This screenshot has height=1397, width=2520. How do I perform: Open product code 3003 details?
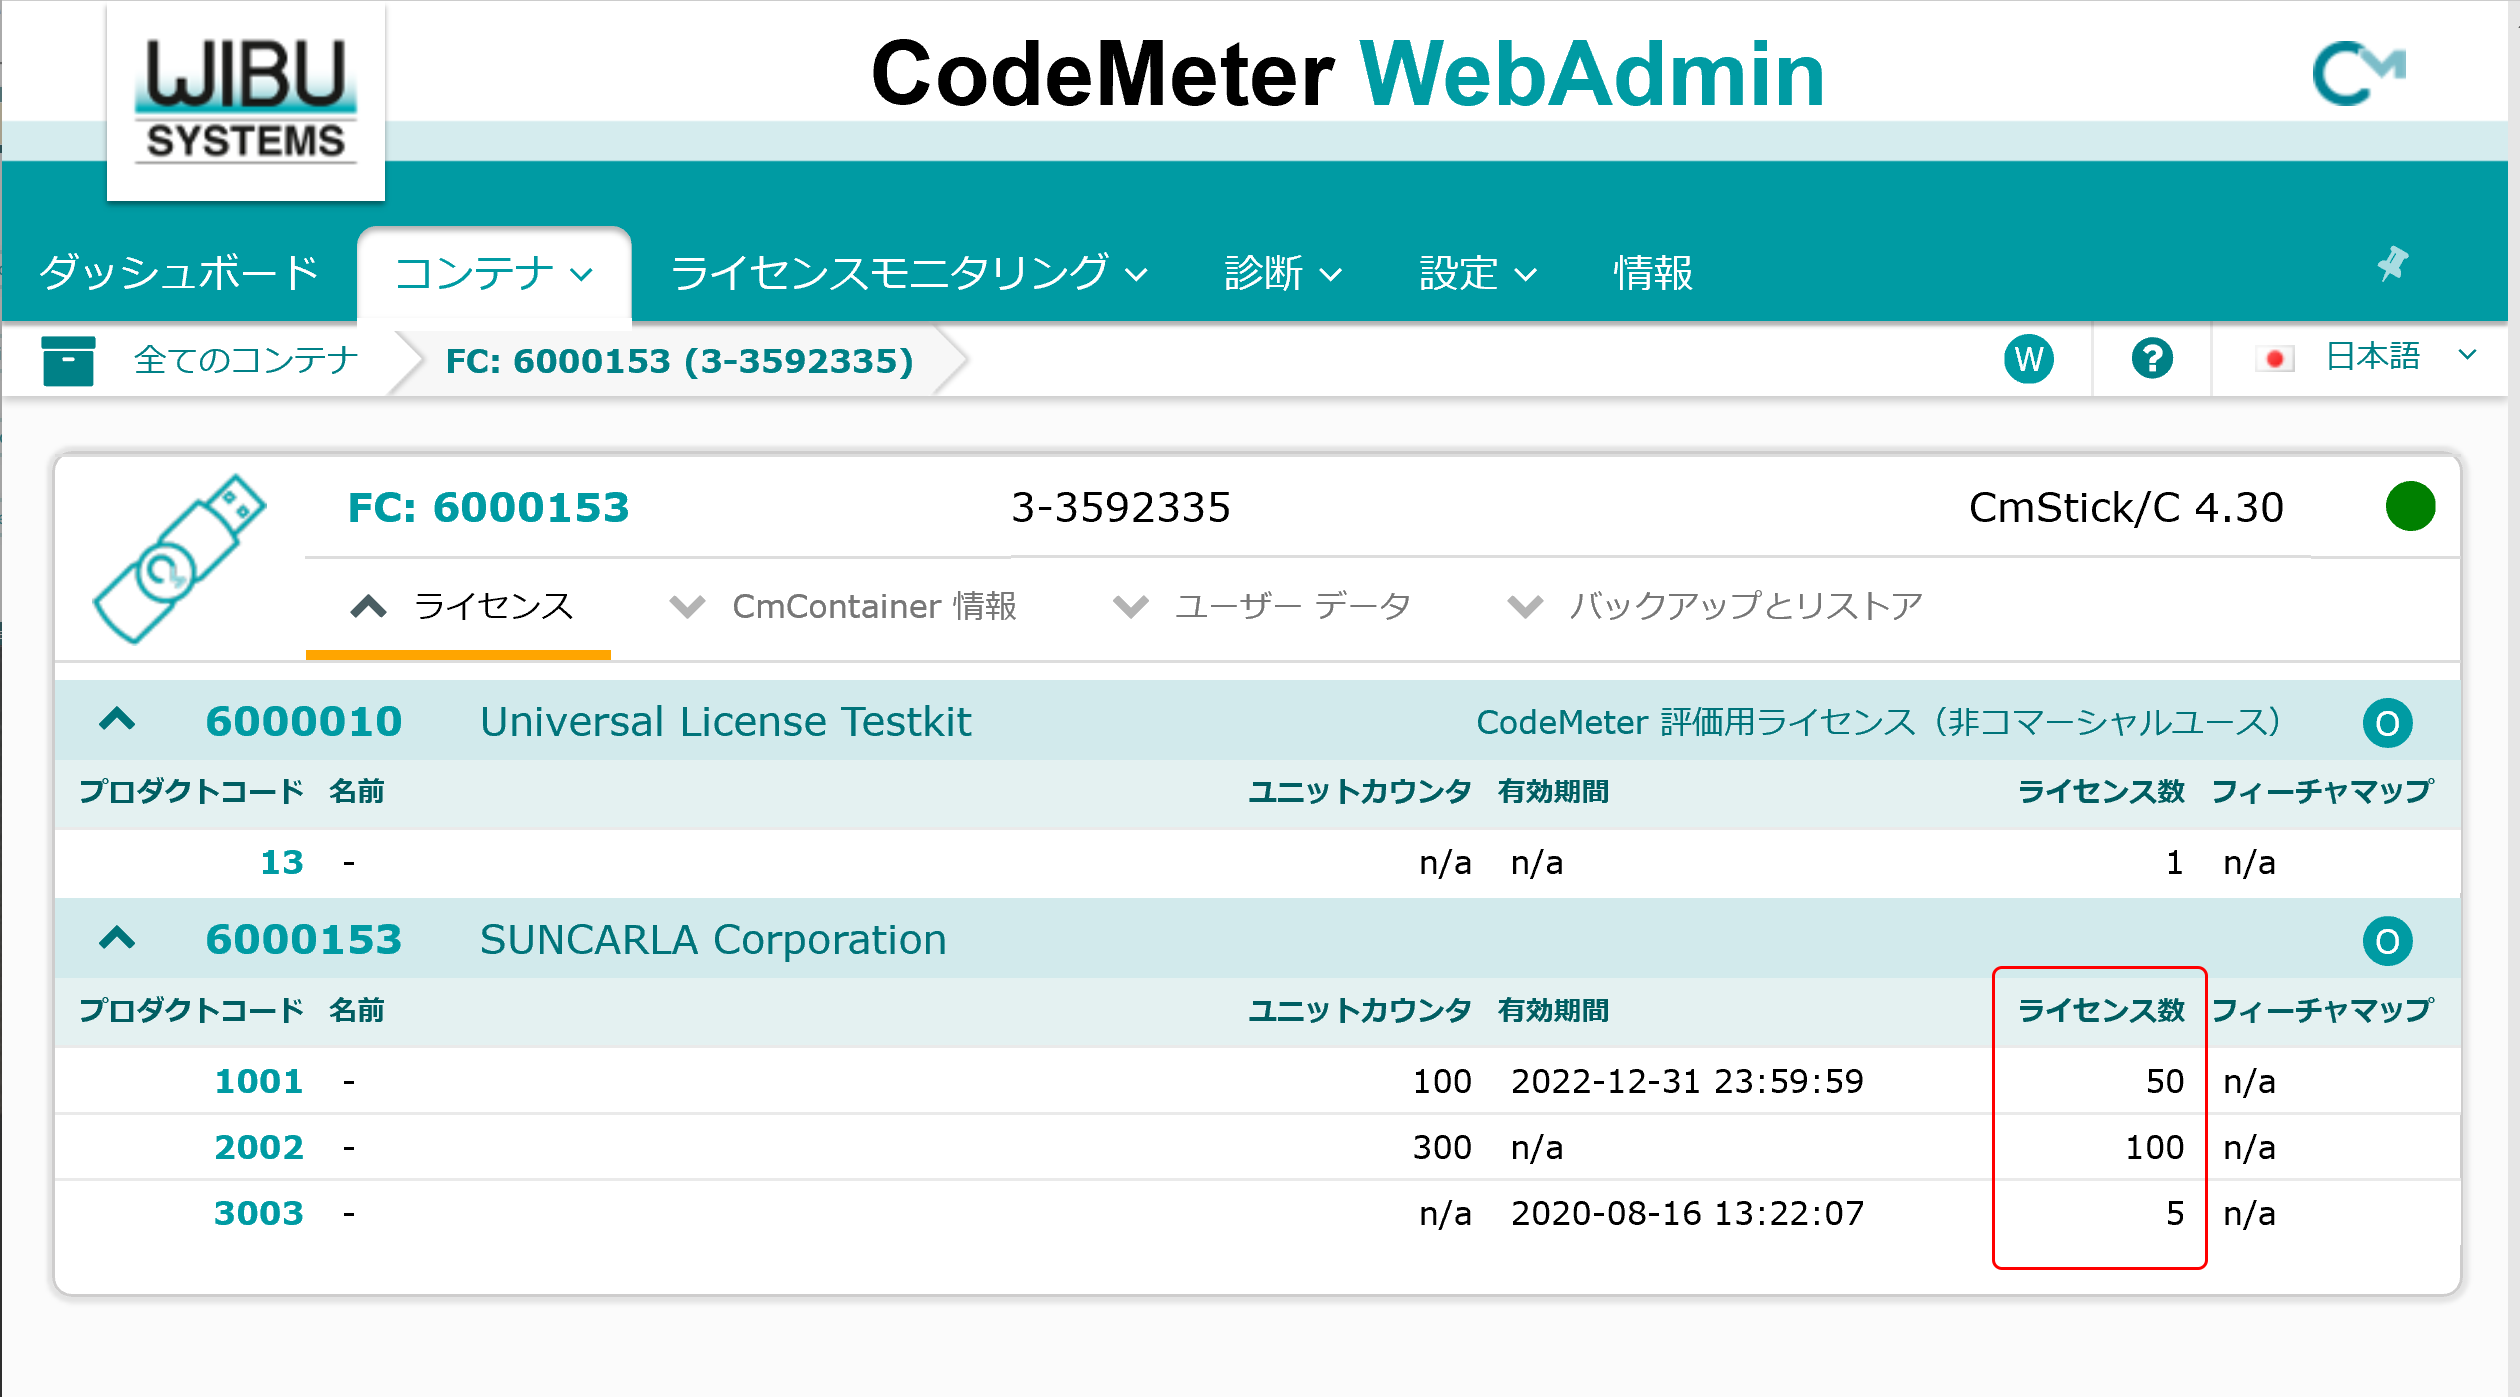click(x=259, y=1213)
